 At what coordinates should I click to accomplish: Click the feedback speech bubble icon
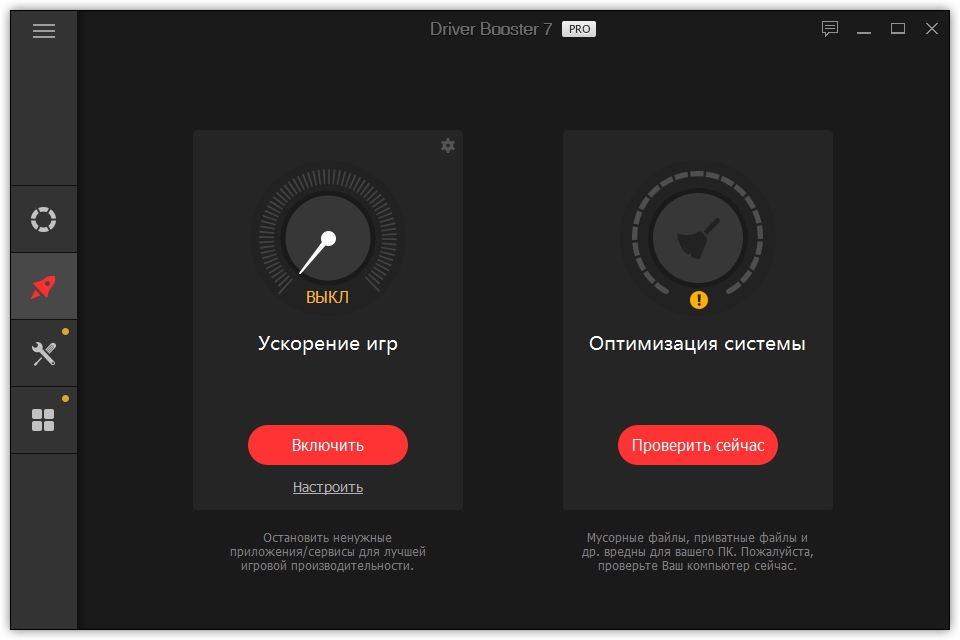click(x=829, y=29)
